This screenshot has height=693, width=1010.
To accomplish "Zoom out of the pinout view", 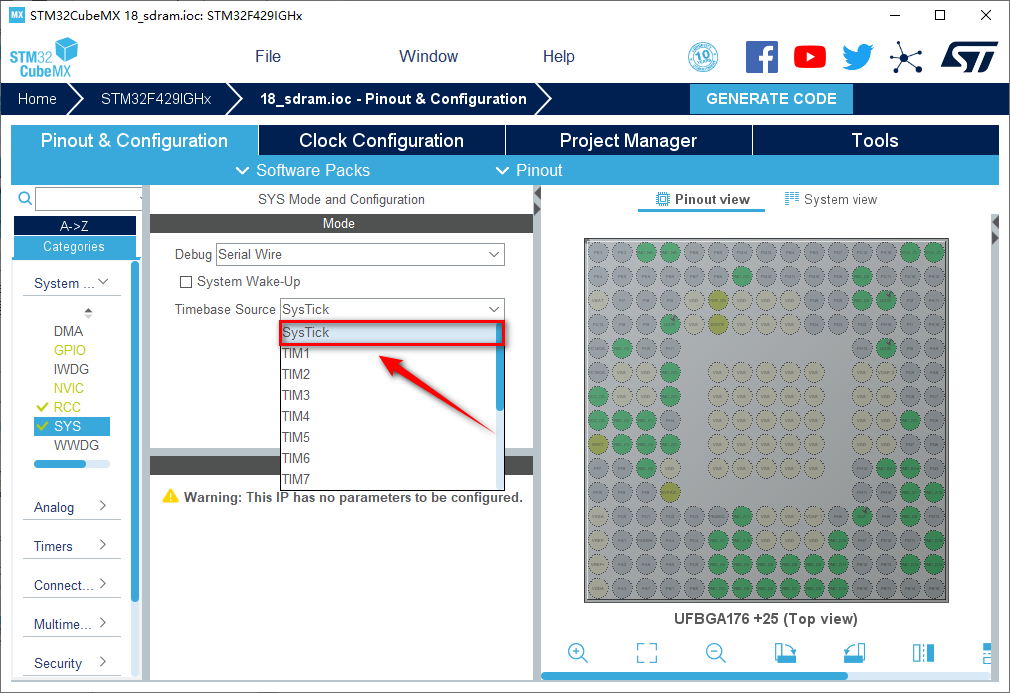I will (715, 653).
